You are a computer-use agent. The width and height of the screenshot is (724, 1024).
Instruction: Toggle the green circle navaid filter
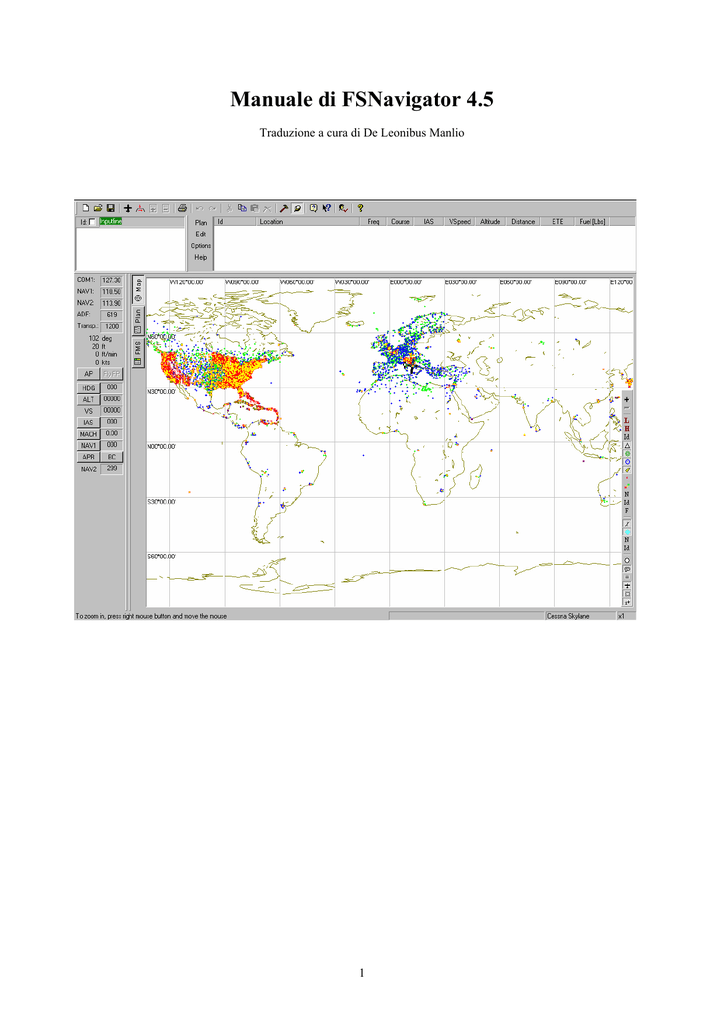point(627,453)
